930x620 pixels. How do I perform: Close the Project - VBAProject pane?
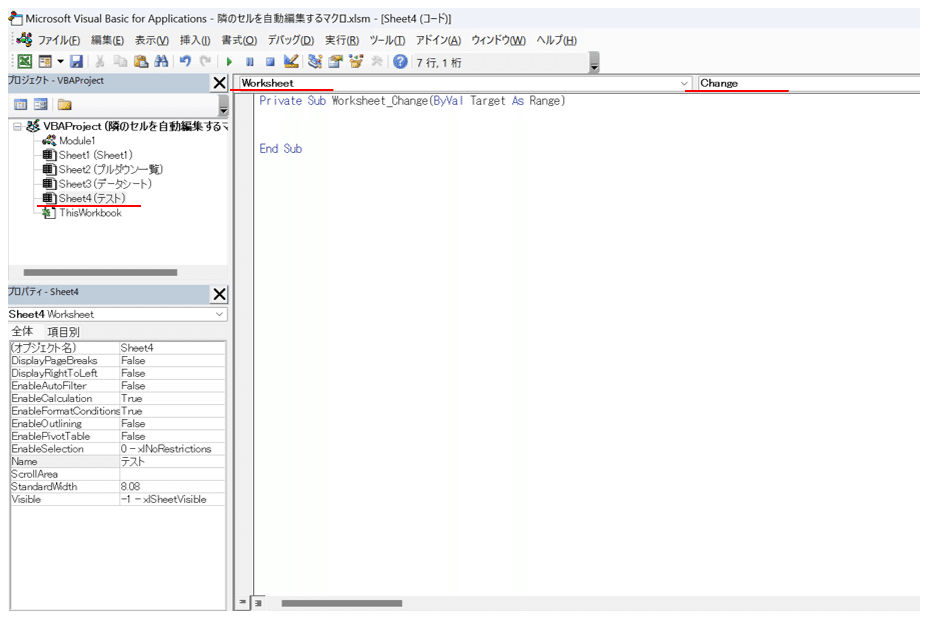[219, 83]
